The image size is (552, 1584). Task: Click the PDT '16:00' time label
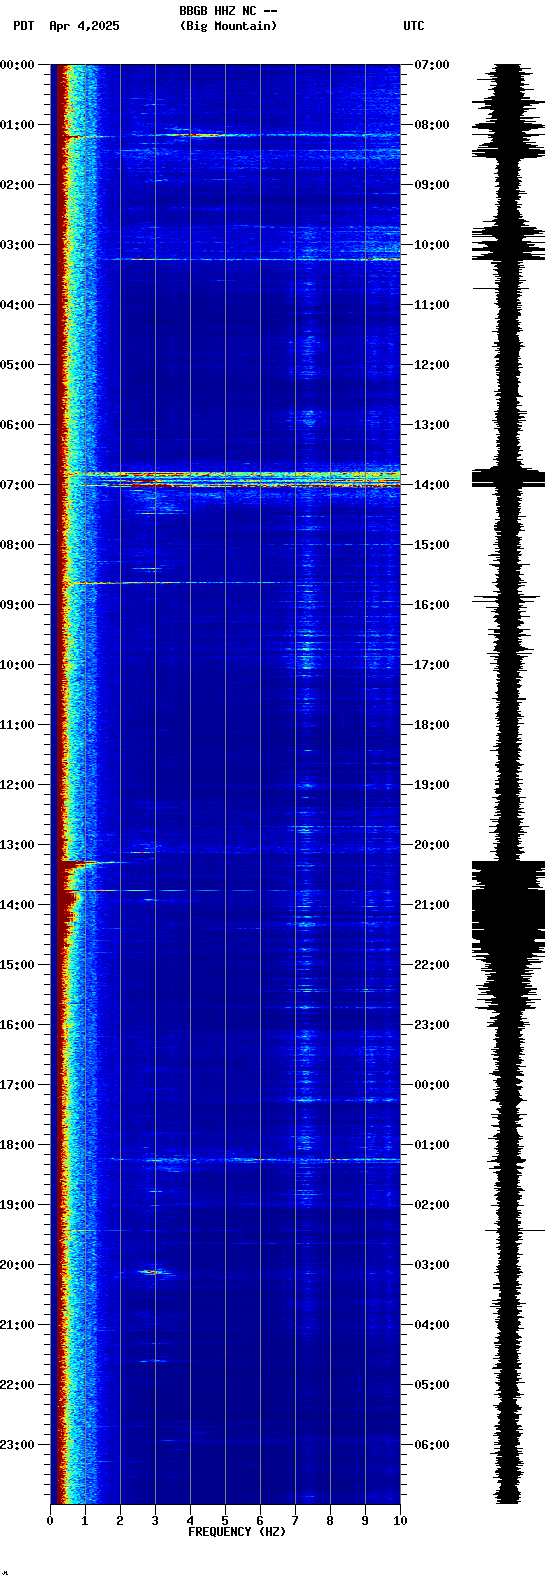(x=18, y=1025)
